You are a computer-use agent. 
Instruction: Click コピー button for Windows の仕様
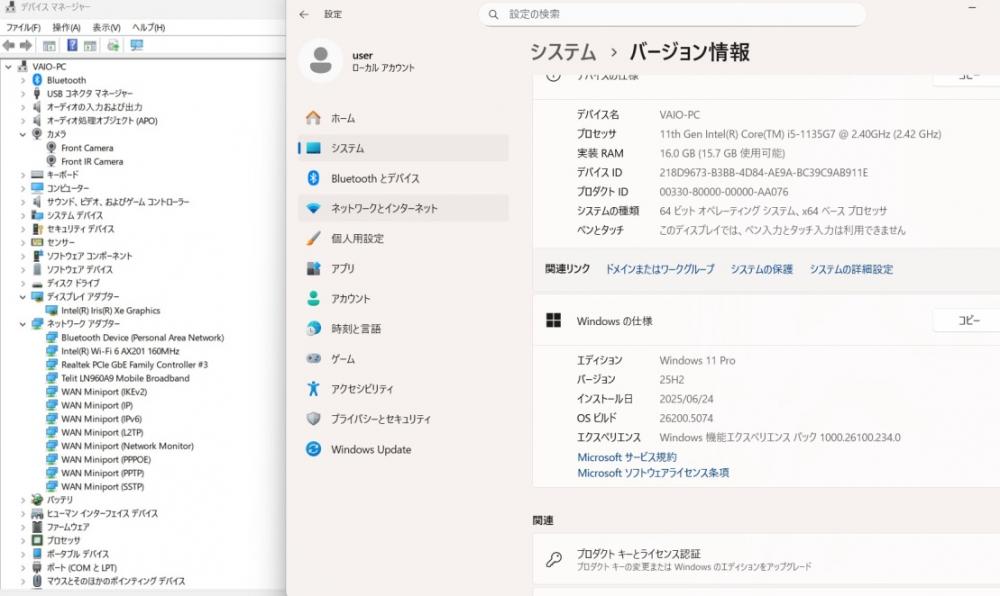(969, 321)
